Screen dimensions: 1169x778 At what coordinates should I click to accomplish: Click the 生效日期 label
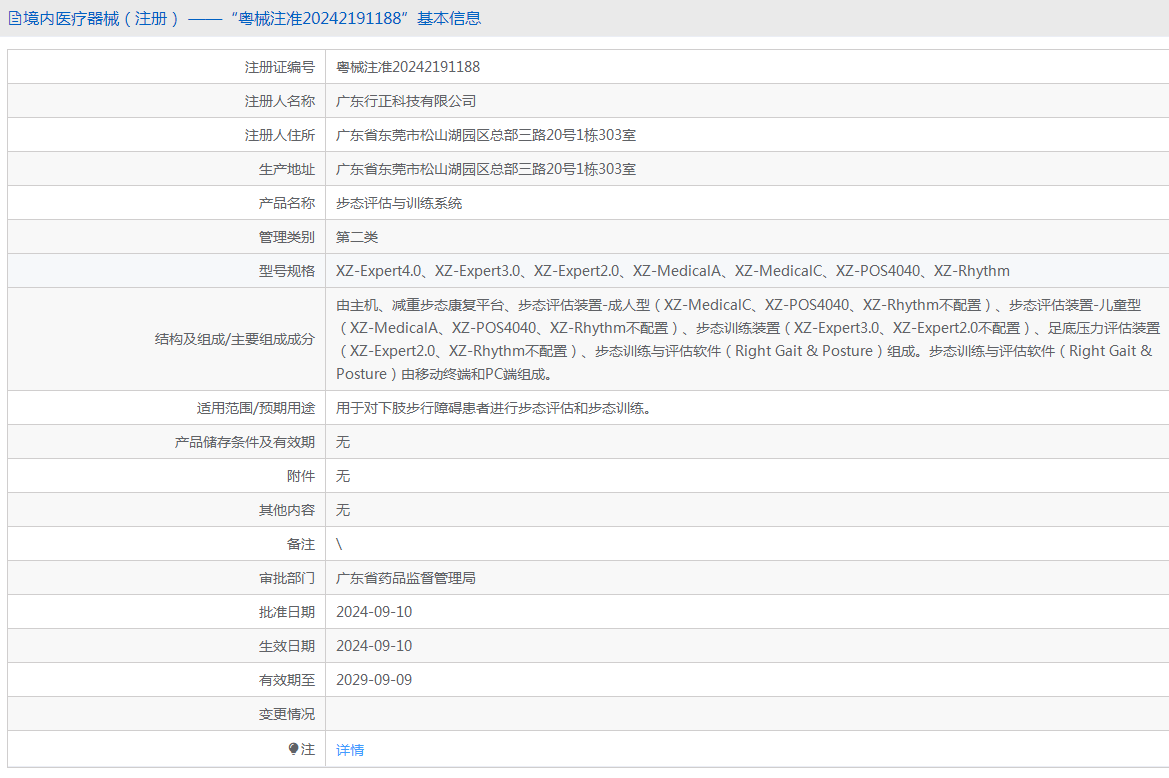287,646
